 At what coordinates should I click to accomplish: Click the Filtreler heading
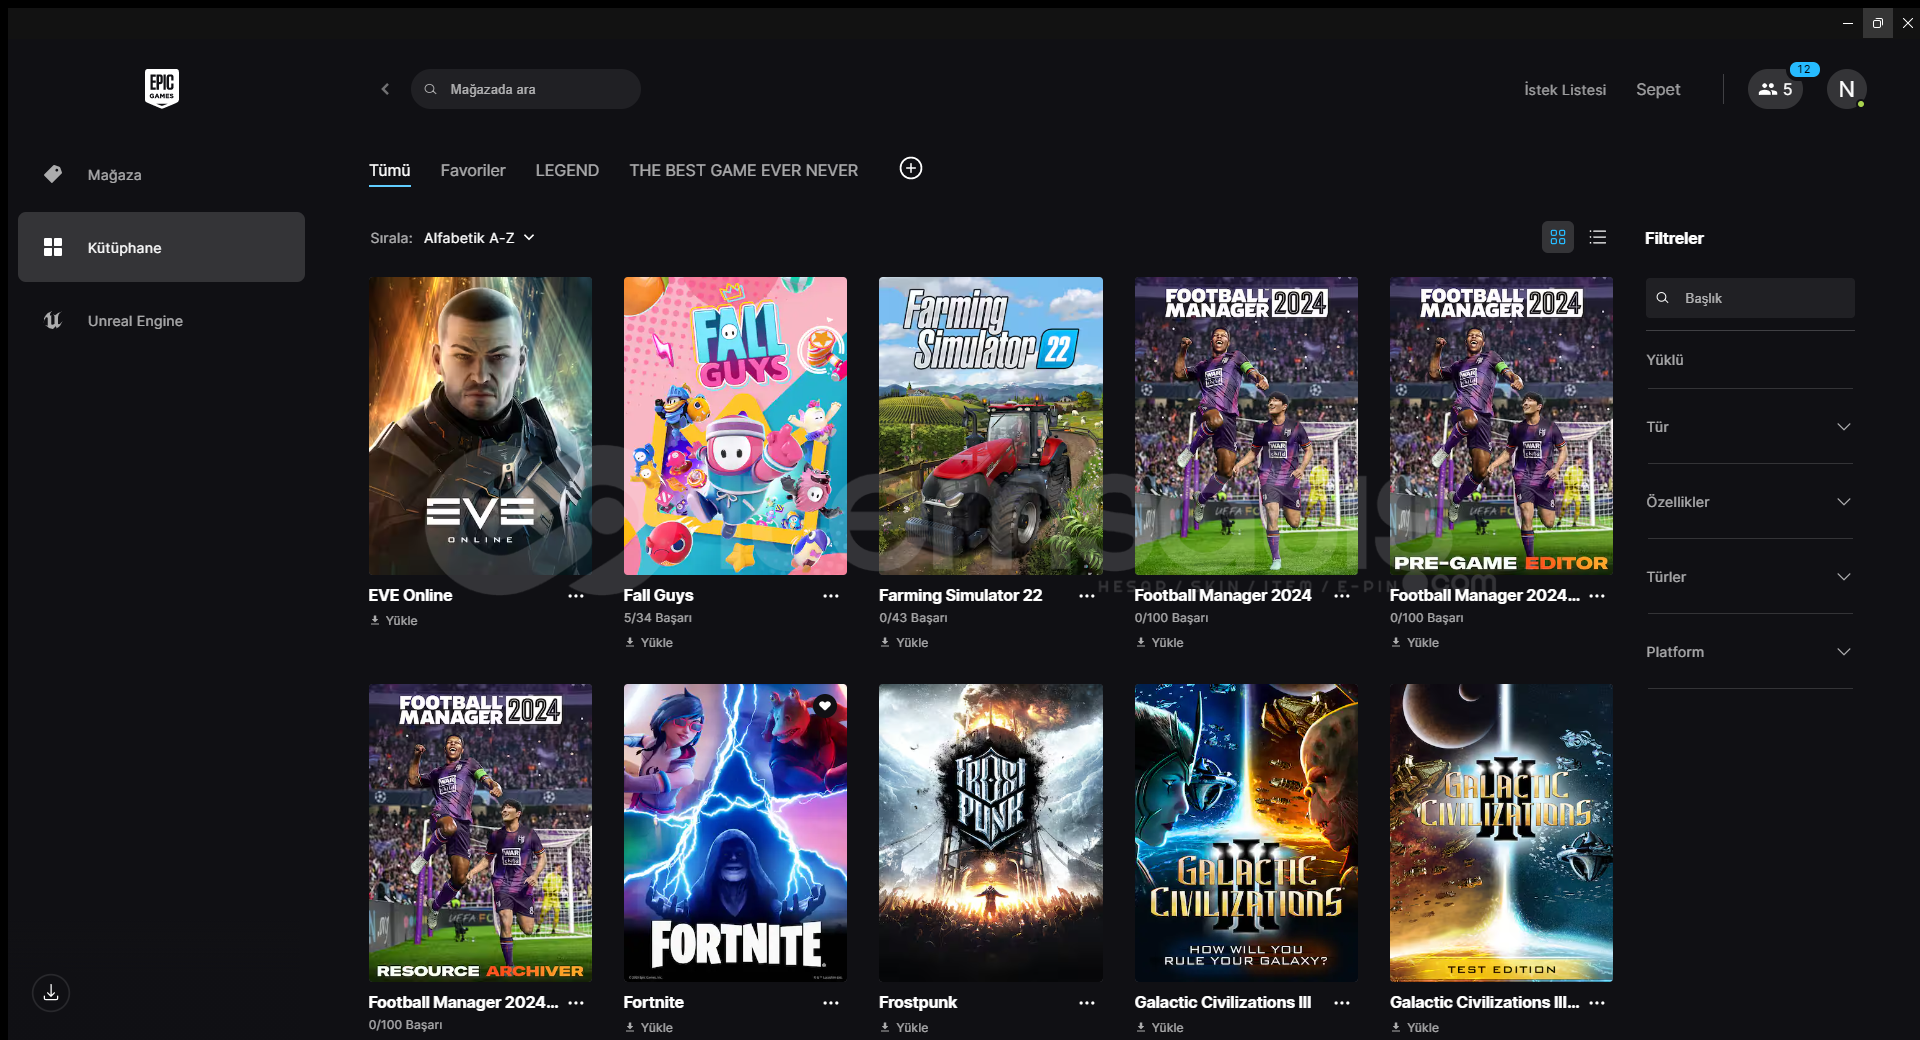point(1674,238)
